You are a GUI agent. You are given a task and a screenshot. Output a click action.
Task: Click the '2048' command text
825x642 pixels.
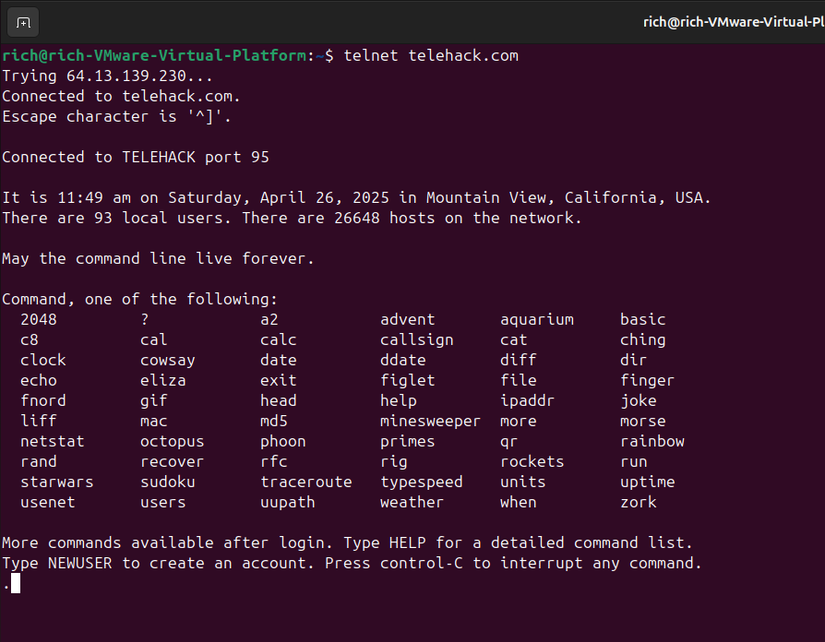pos(38,319)
